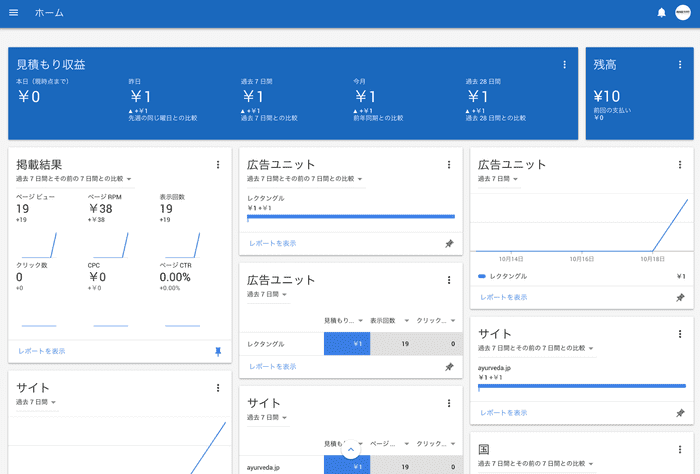Screen dimensions: 700x474
Task: Click the CPC metric value ¥0
Action: click(97, 277)
